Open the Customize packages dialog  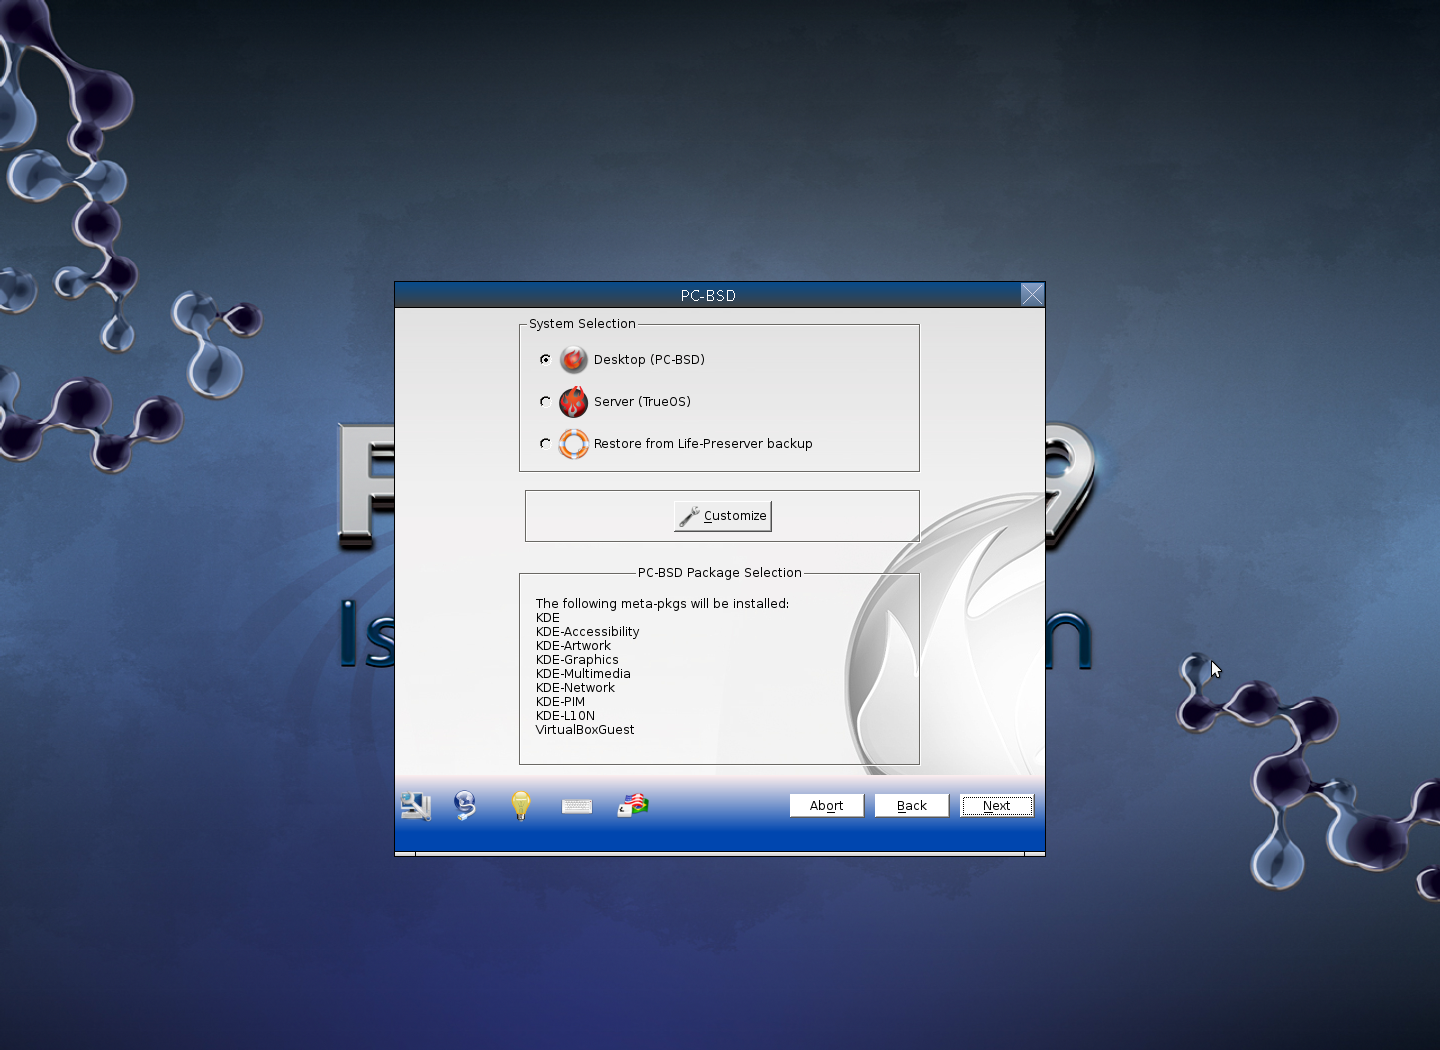pyautogui.click(x=723, y=516)
